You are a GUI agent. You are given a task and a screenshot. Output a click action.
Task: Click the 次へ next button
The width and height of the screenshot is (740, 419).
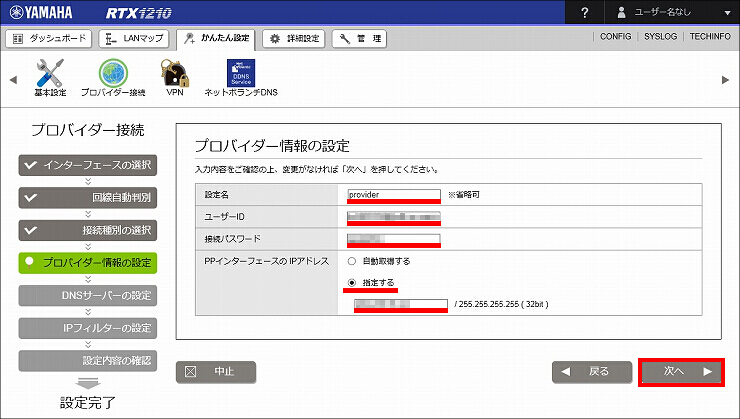point(681,372)
